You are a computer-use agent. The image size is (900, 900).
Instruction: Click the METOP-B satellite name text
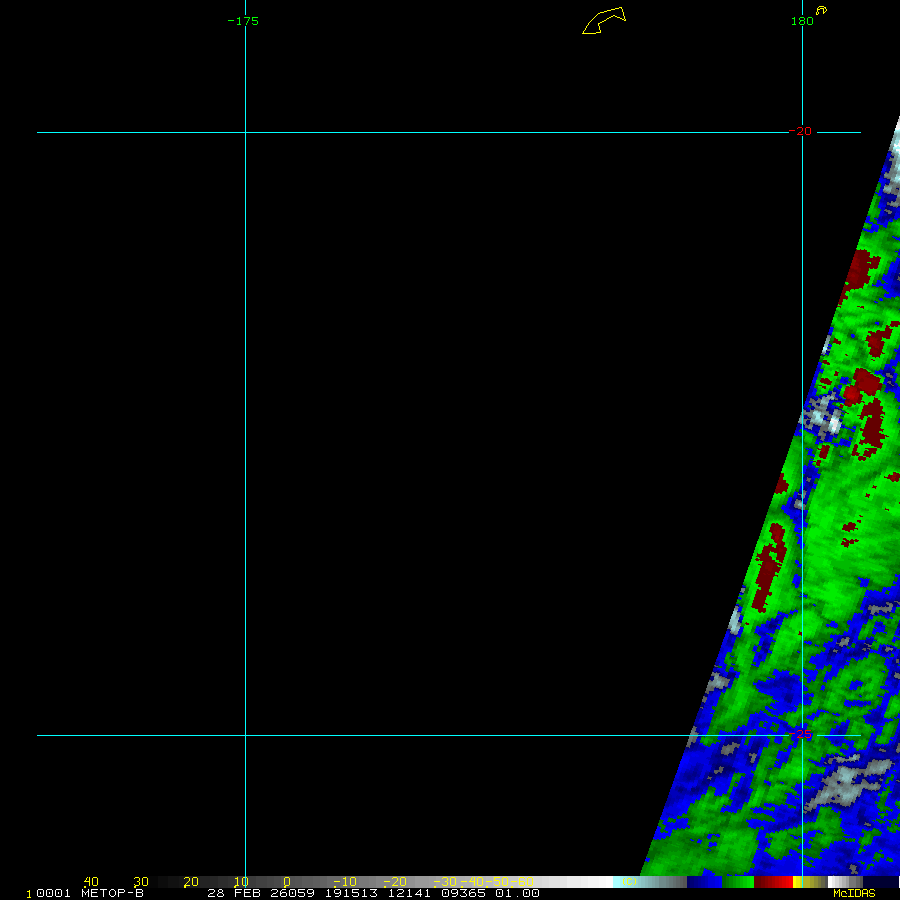pyautogui.click(x=112, y=893)
